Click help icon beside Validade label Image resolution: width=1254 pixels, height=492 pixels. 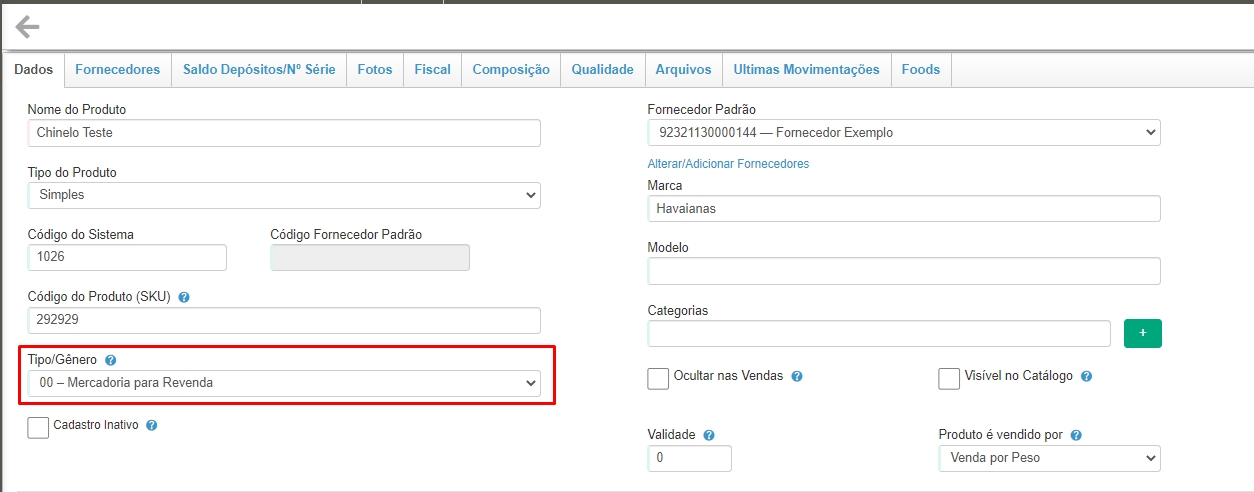click(x=708, y=435)
